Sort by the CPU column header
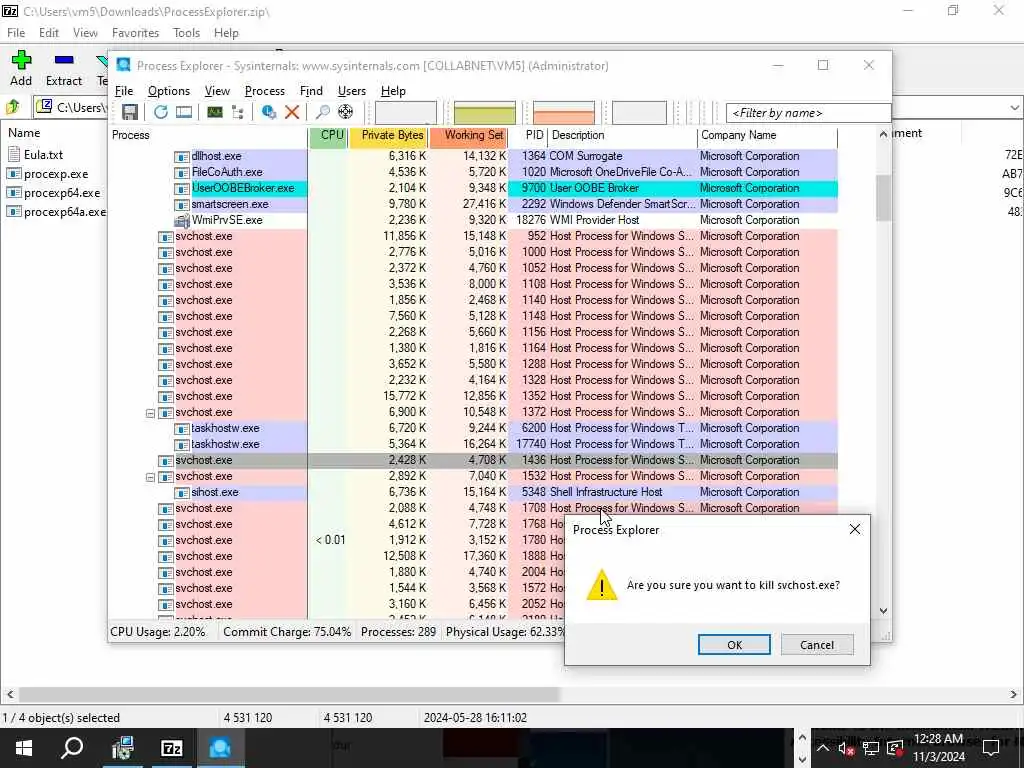Screen dimensions: 1024x768 coord(328,135)
